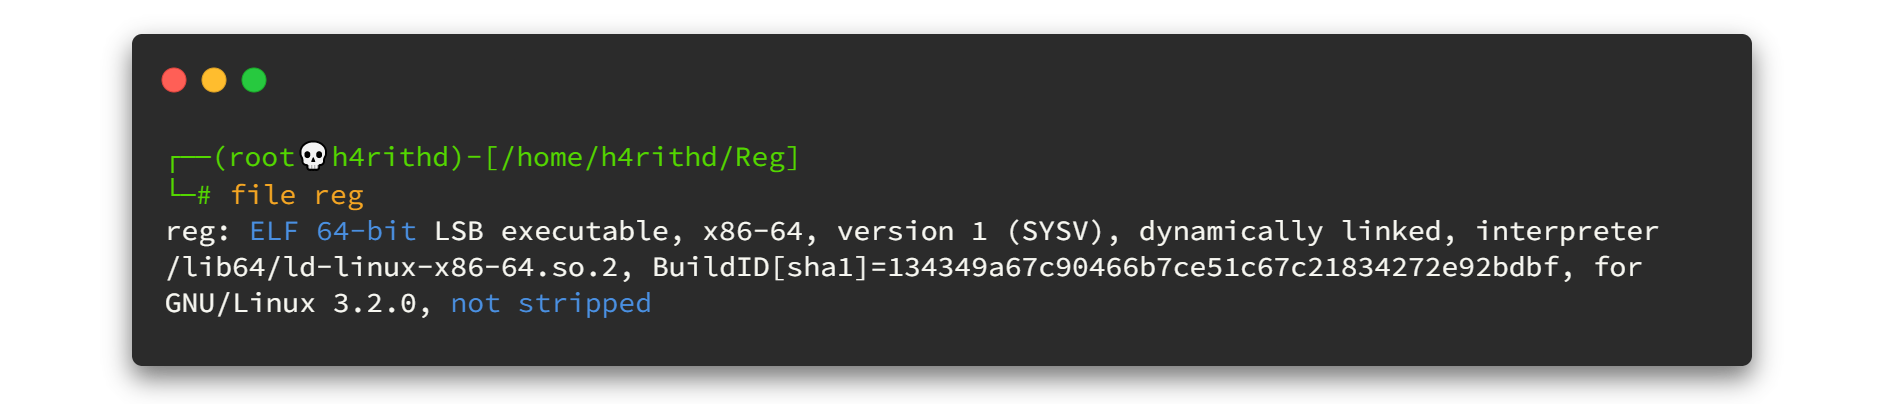
Task: Click the BuildID sha1 hash string
Action: click(1223, 267)
